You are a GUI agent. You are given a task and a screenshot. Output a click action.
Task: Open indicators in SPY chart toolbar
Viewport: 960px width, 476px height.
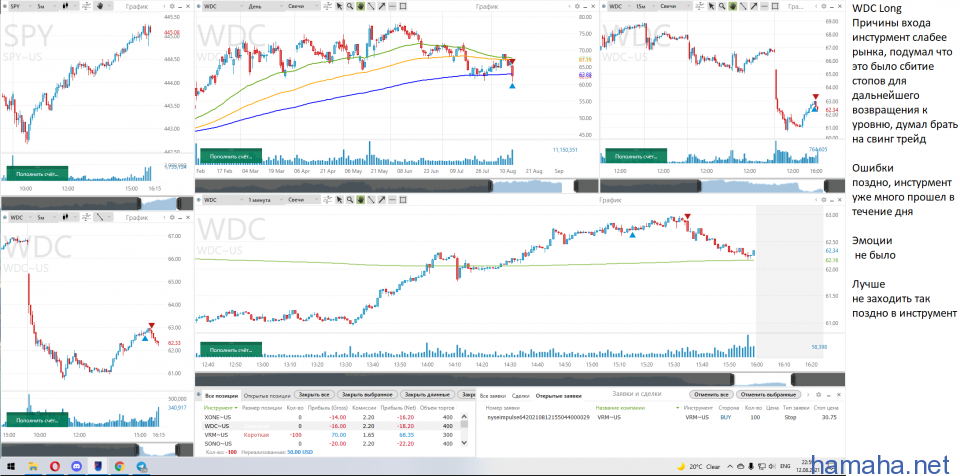86,6
